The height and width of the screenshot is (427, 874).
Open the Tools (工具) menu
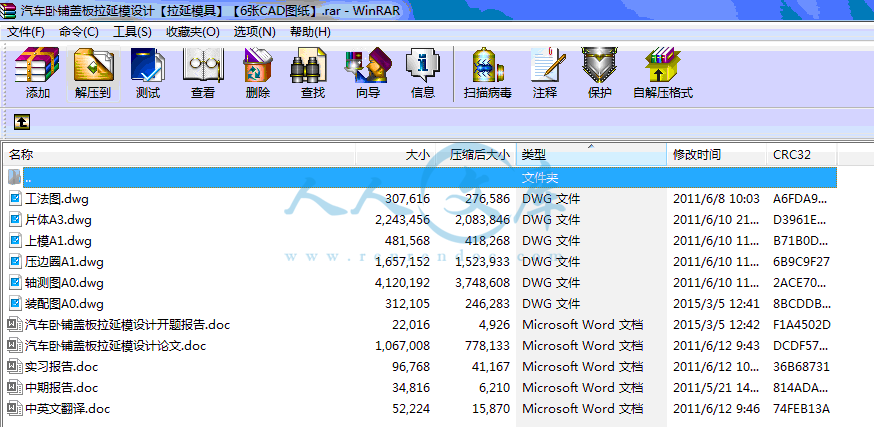coord(132,32)
